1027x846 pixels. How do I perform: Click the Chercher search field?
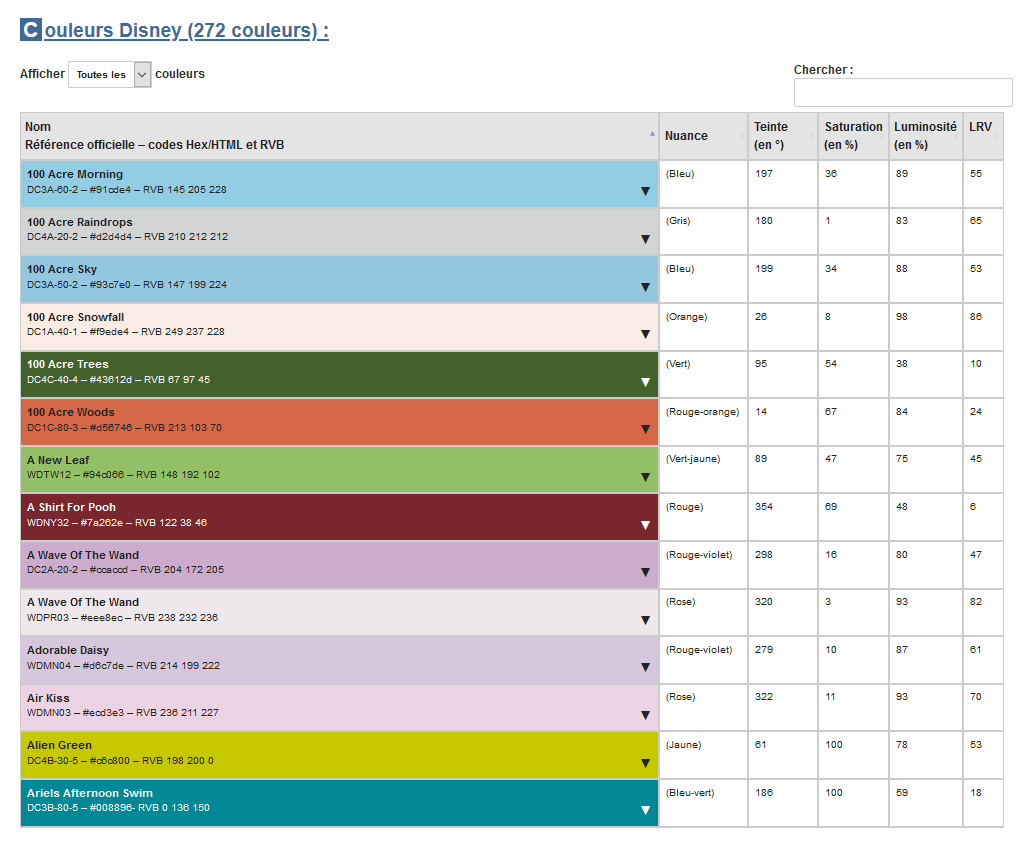(x=902, y=92)
